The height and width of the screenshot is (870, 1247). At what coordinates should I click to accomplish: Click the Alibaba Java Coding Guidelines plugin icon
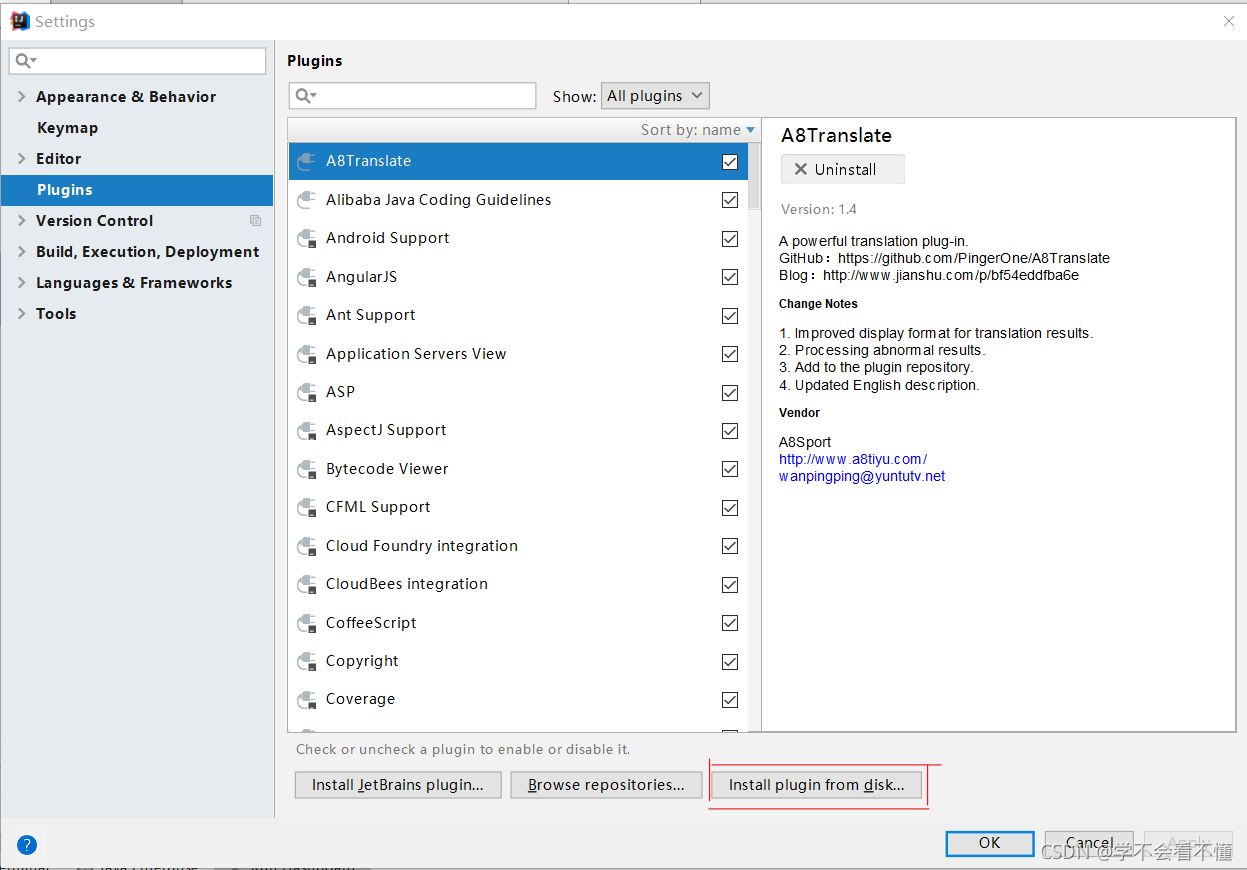308,200
